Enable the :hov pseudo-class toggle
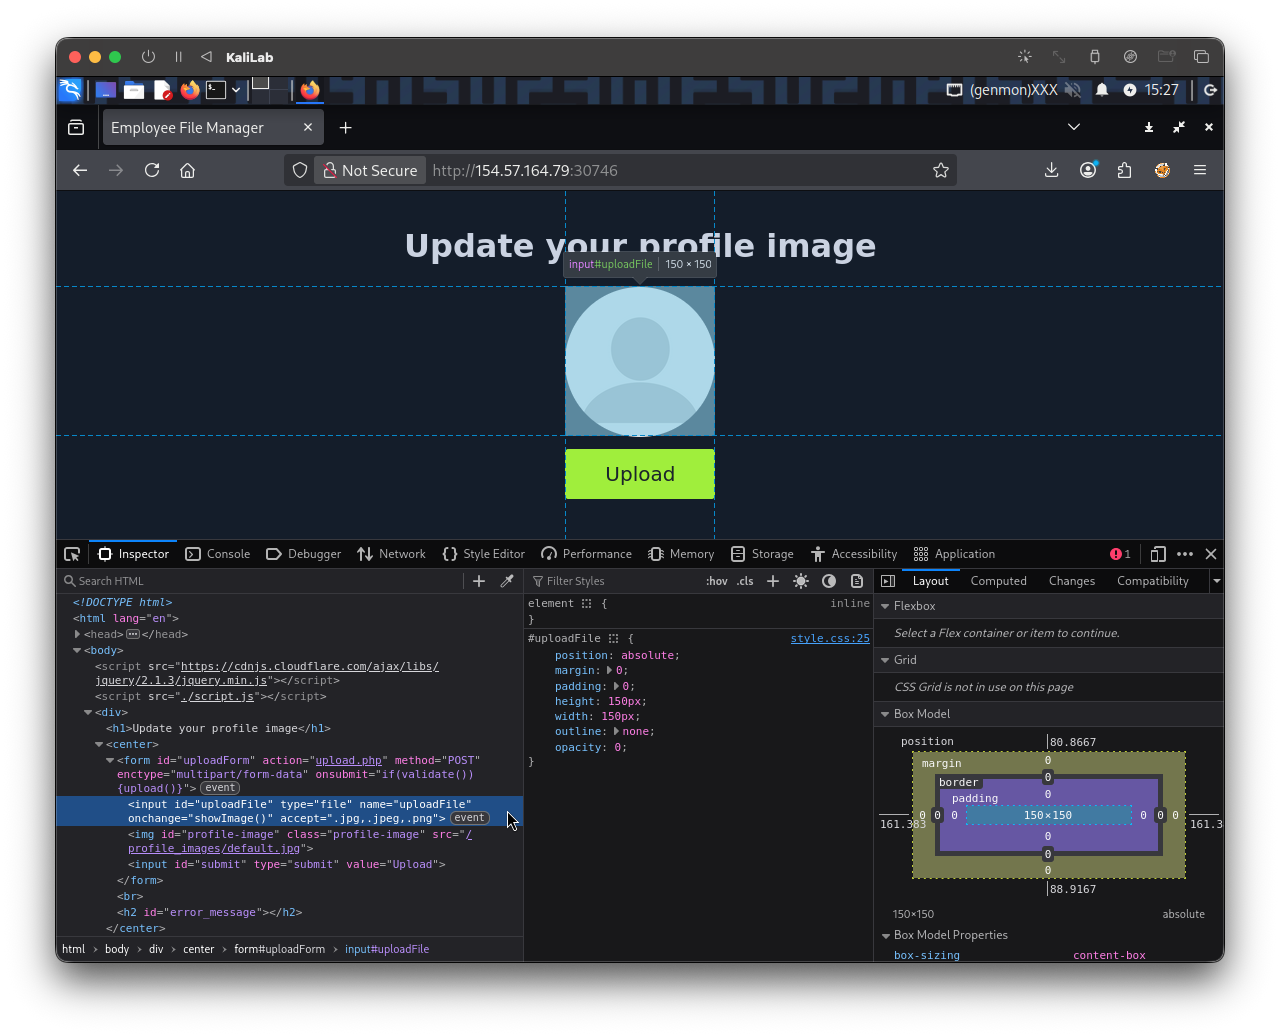 (716, 580)
